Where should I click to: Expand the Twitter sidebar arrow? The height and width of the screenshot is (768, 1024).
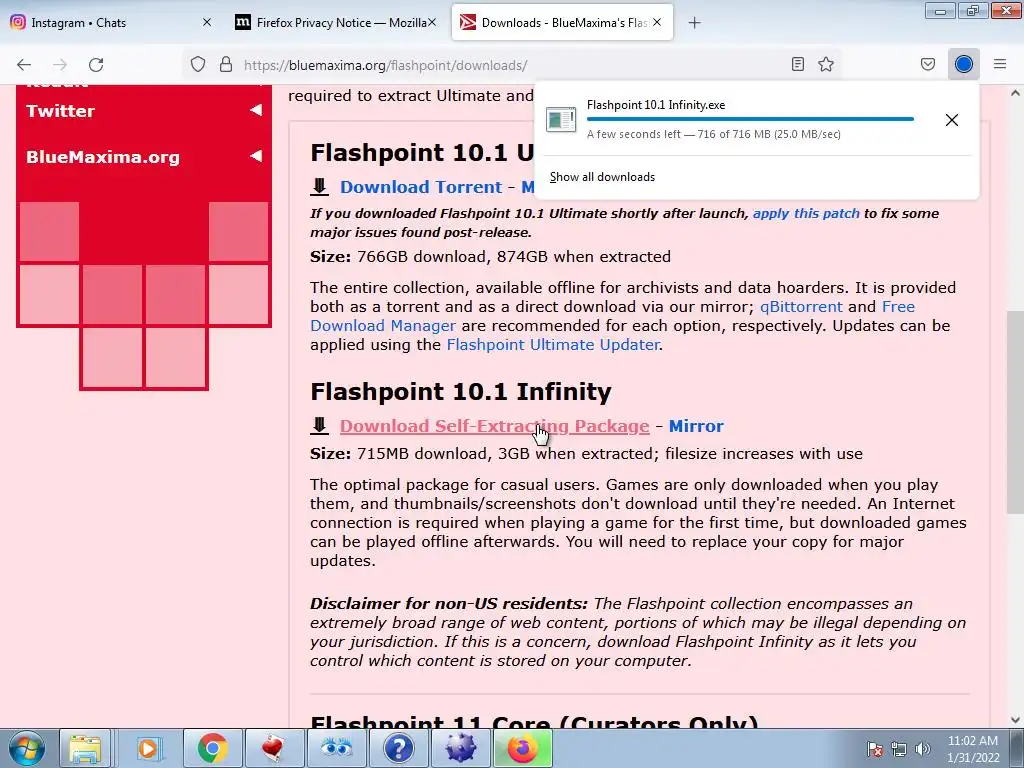pos(256,110)
